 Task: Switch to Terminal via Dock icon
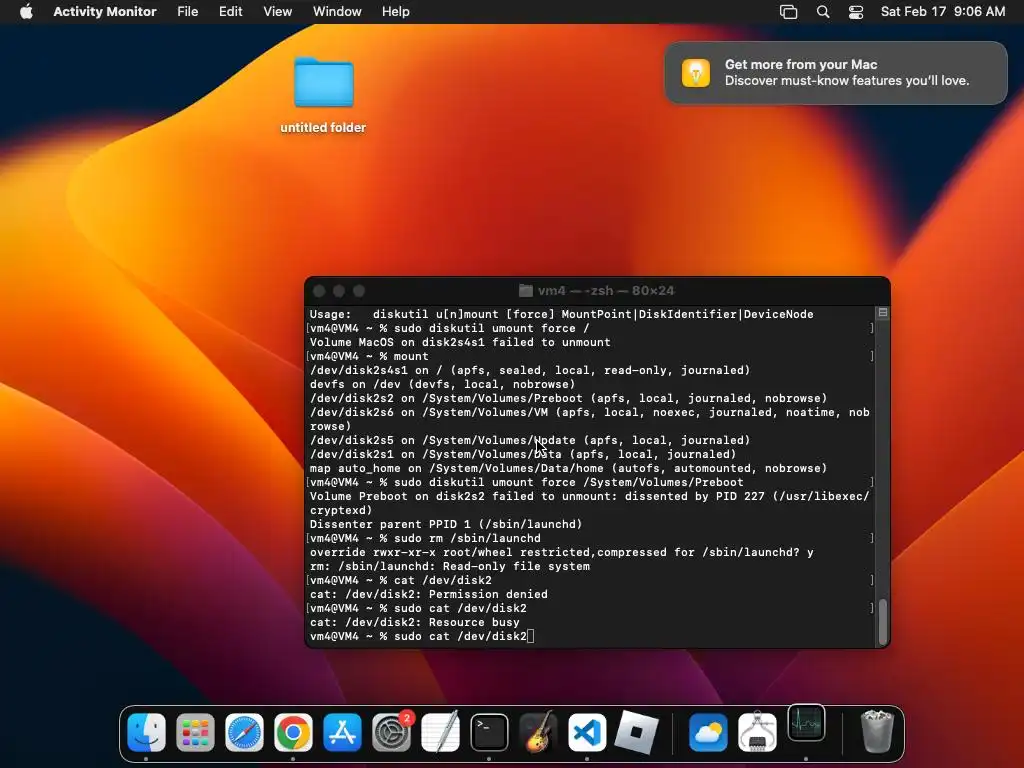tap(490, 732)
